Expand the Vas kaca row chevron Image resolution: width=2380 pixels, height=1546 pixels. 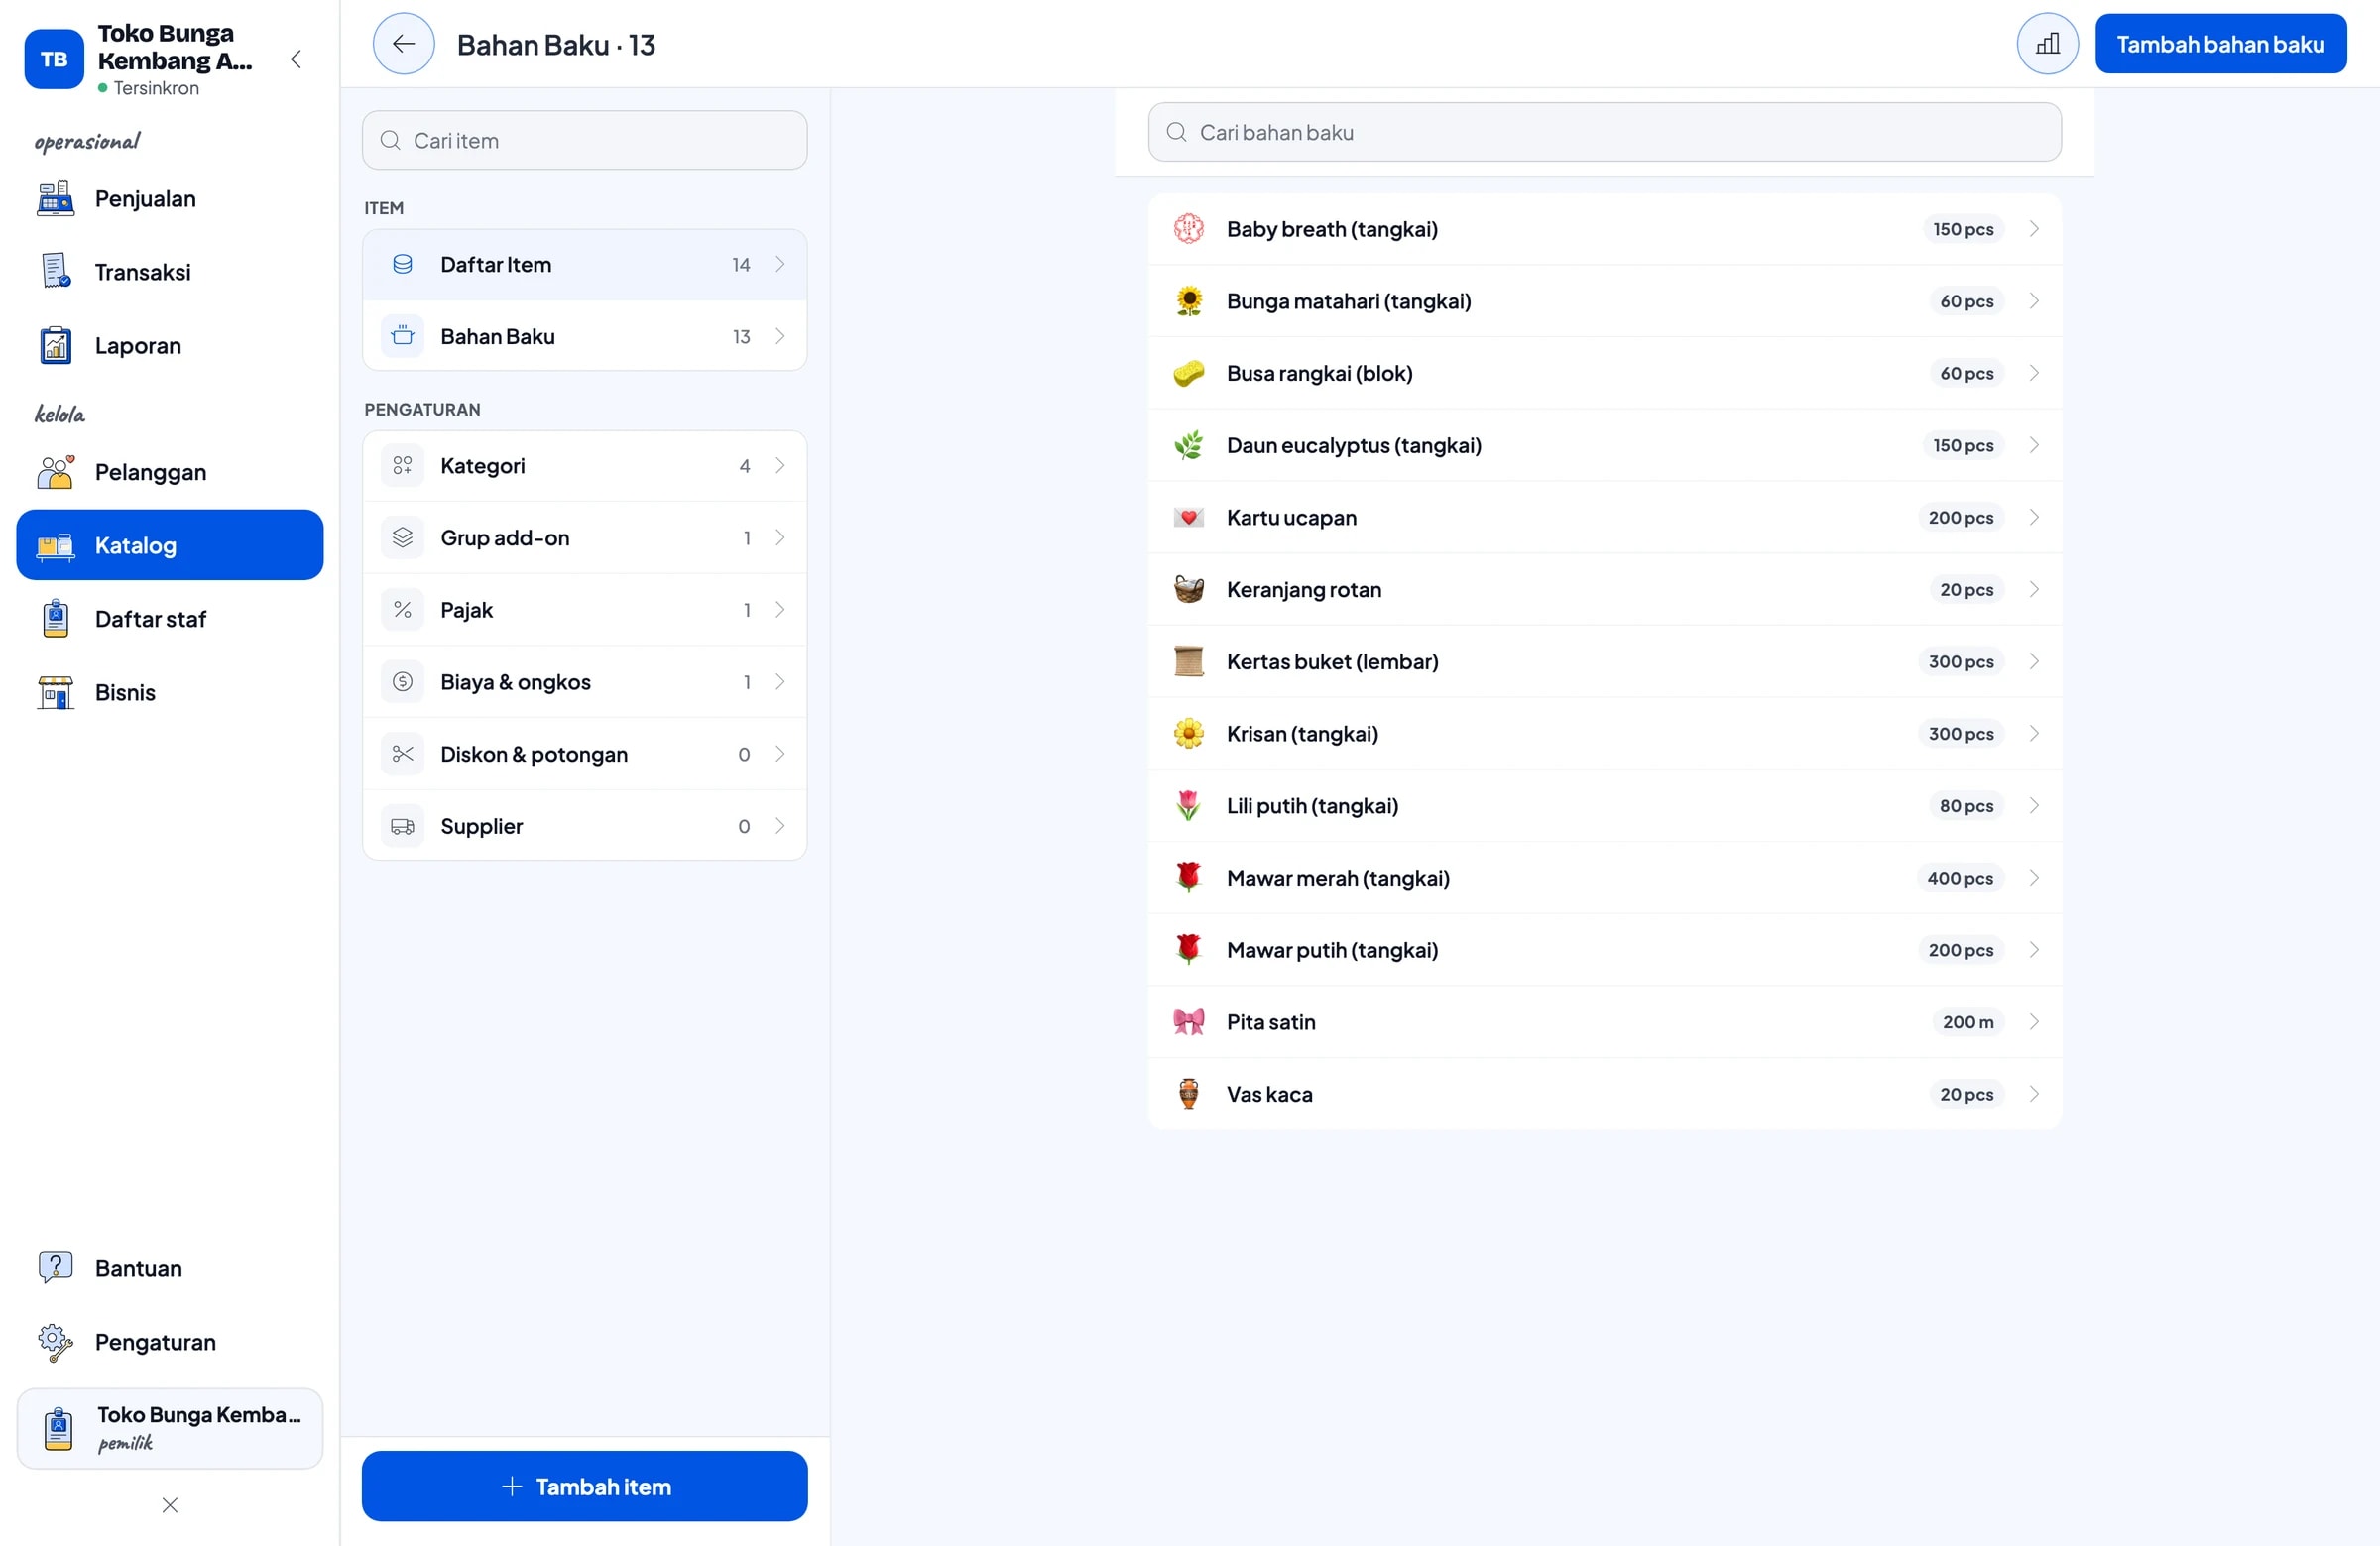pos(2033,1094)
